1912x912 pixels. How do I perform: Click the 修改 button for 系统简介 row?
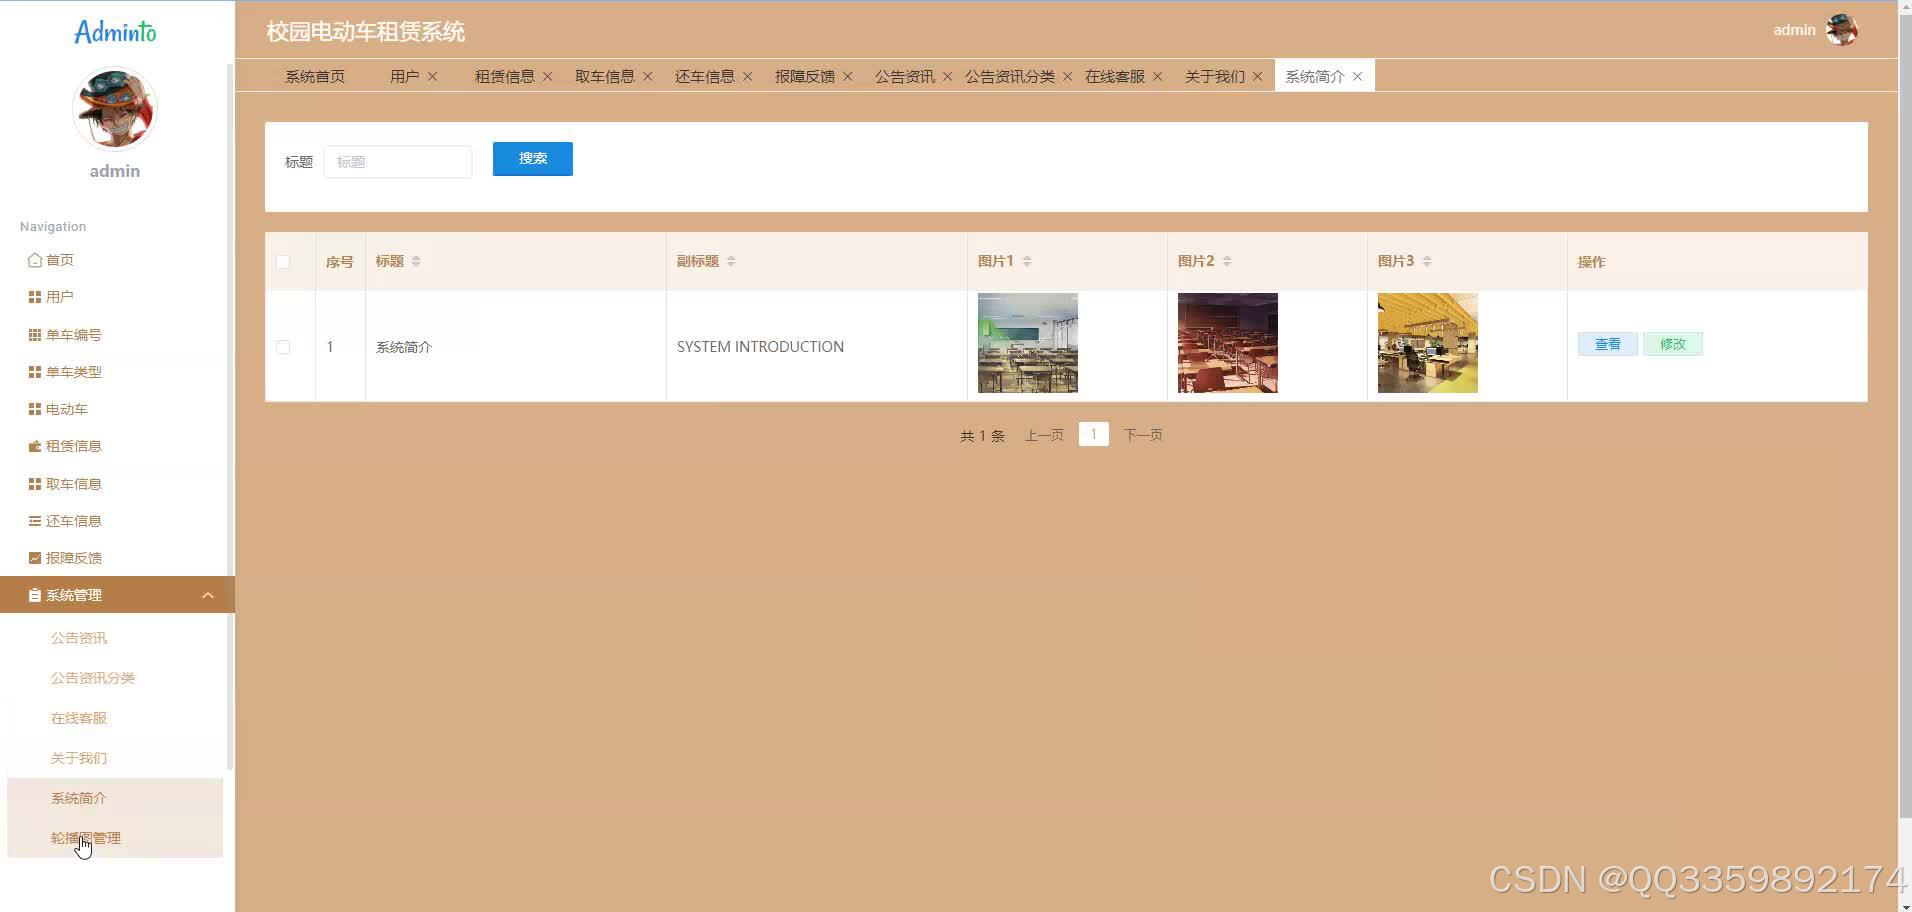1673,344
